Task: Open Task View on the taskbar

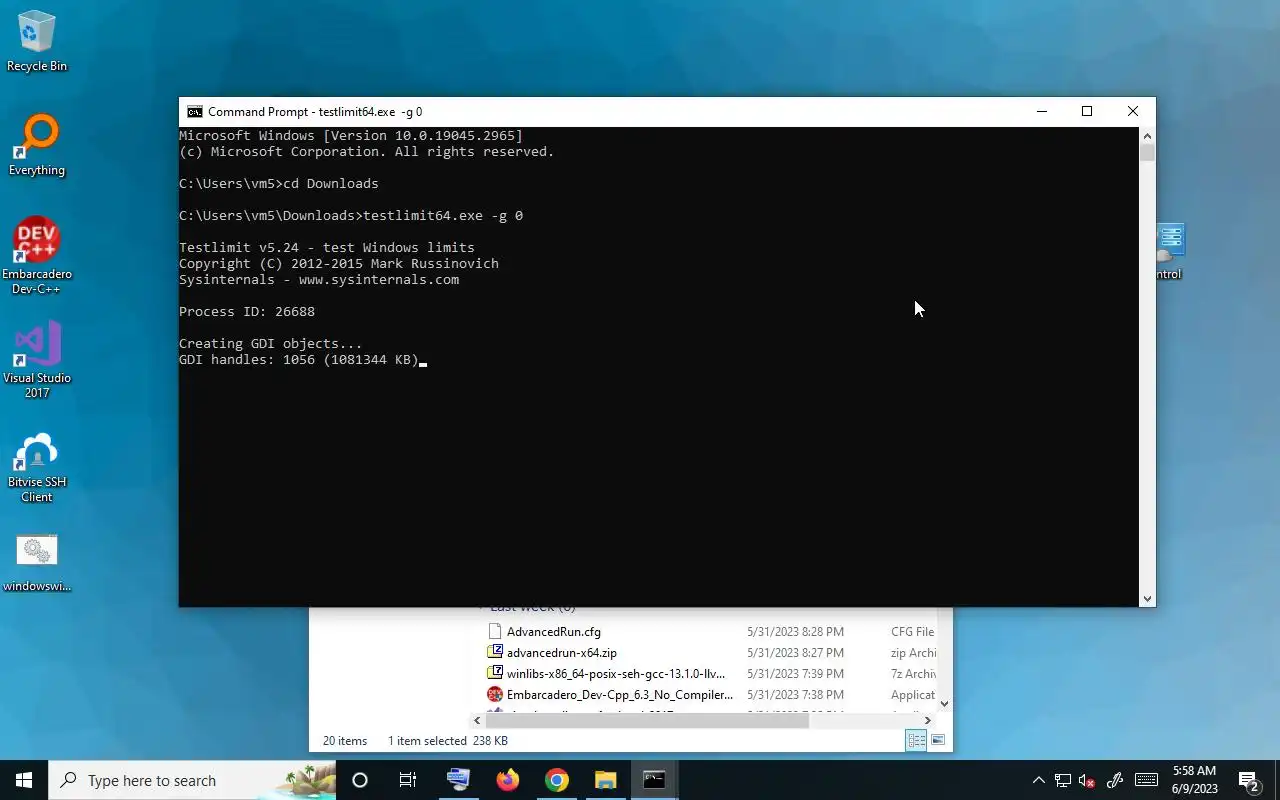Action: tap(407, 780)
